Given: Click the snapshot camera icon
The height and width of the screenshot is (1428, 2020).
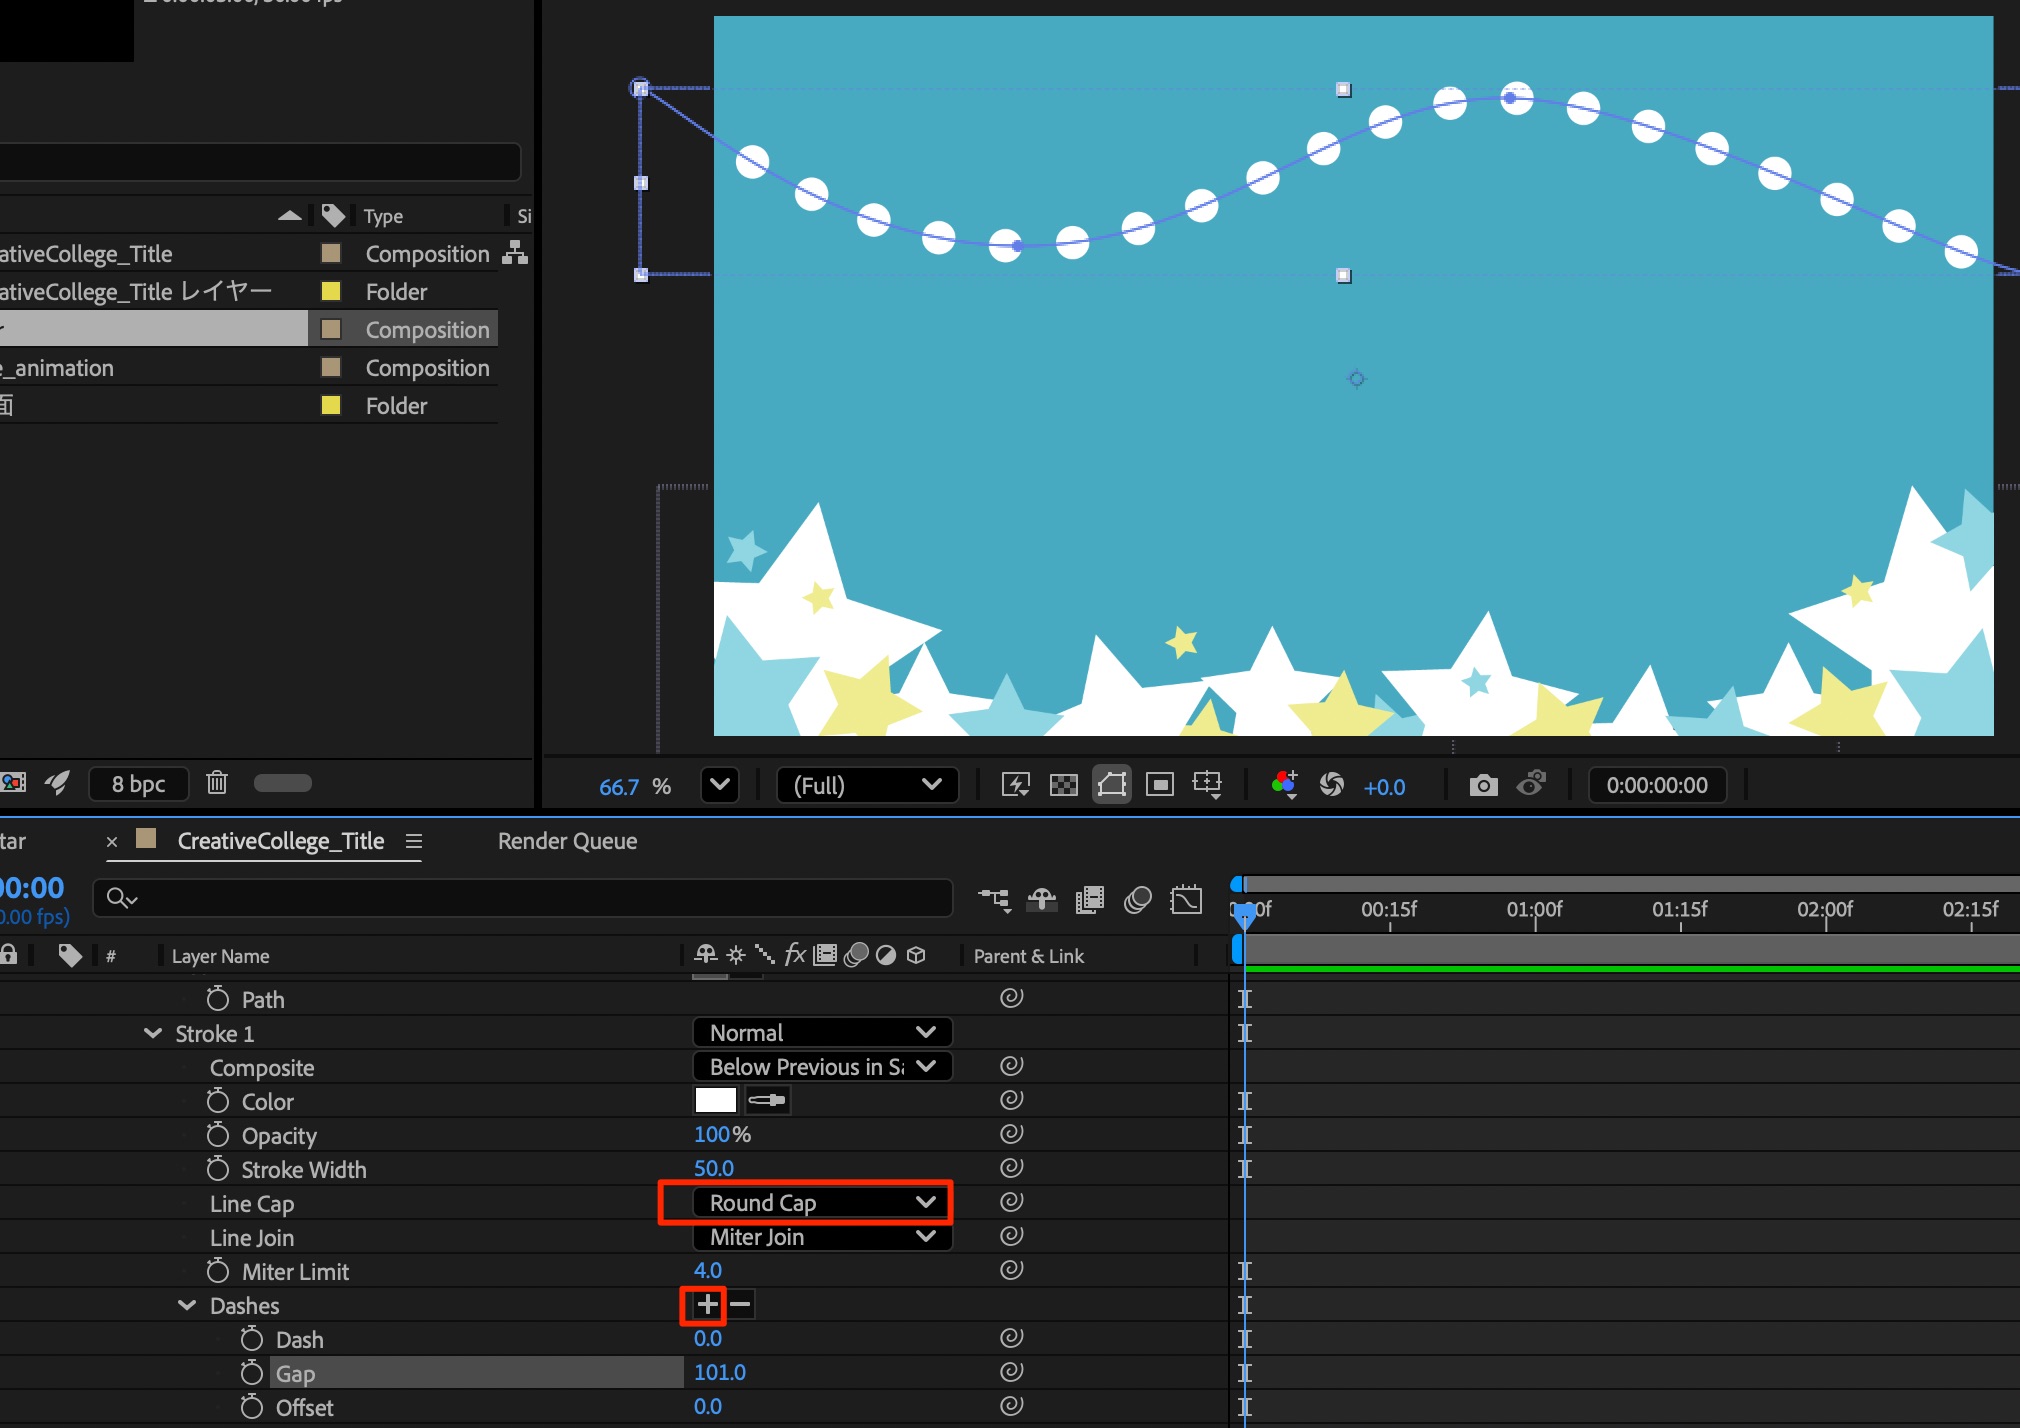Looking at the screenshot, I should (1483, 785).
